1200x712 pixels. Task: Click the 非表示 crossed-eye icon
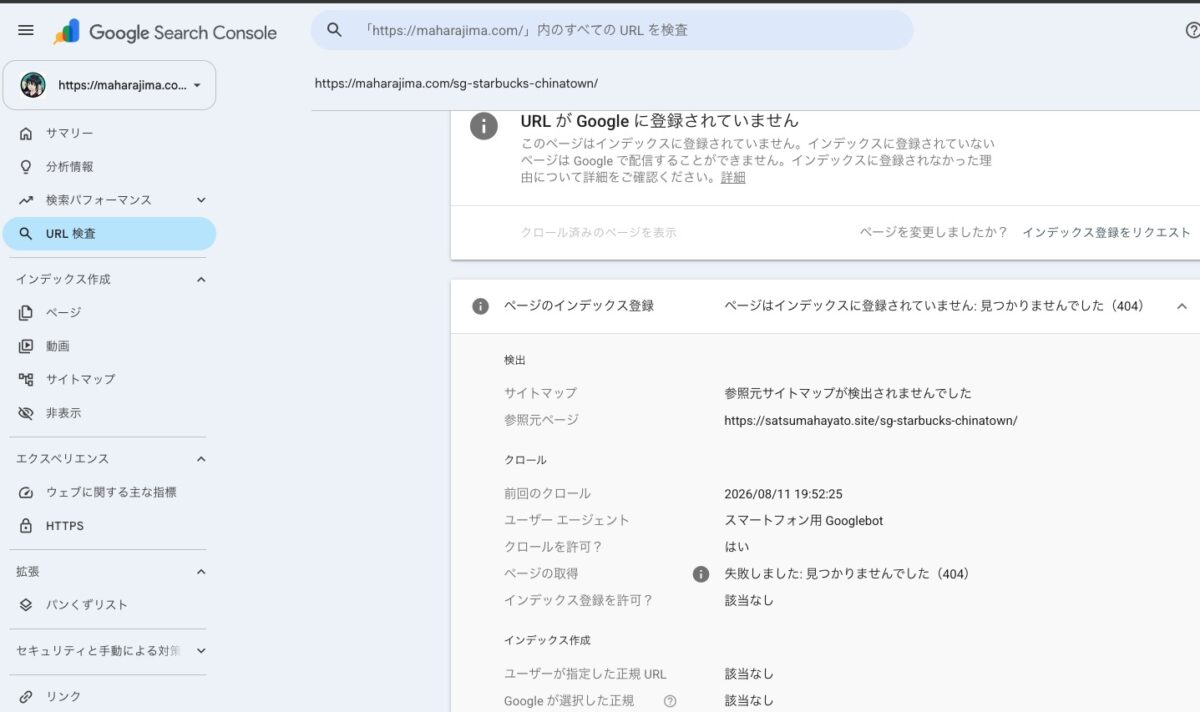[x=26, y=413]
